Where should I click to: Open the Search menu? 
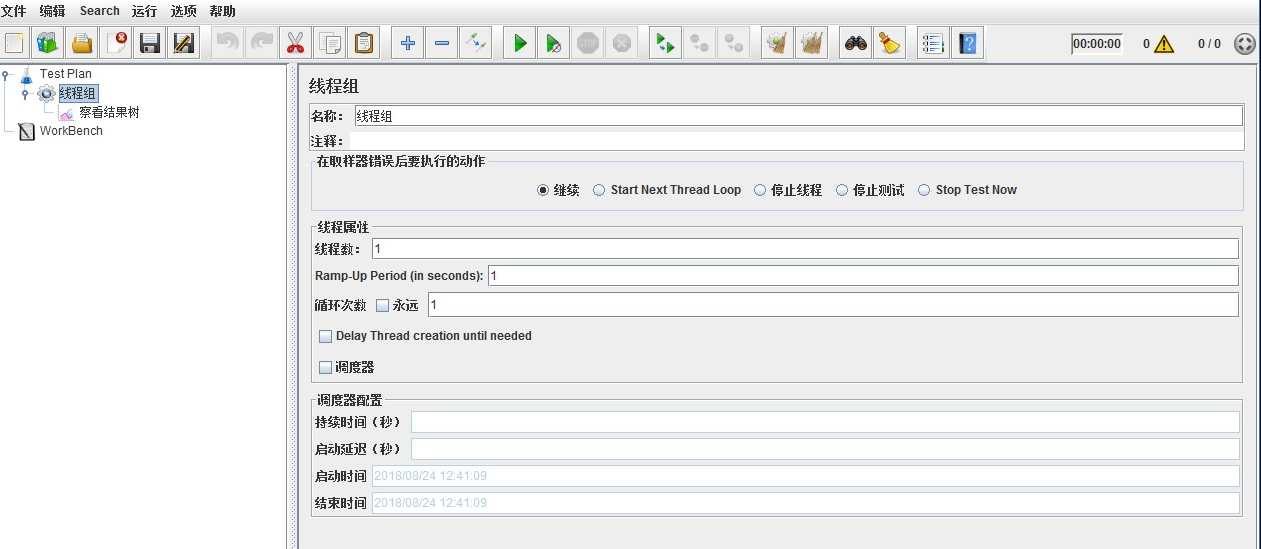click(100, 11)
